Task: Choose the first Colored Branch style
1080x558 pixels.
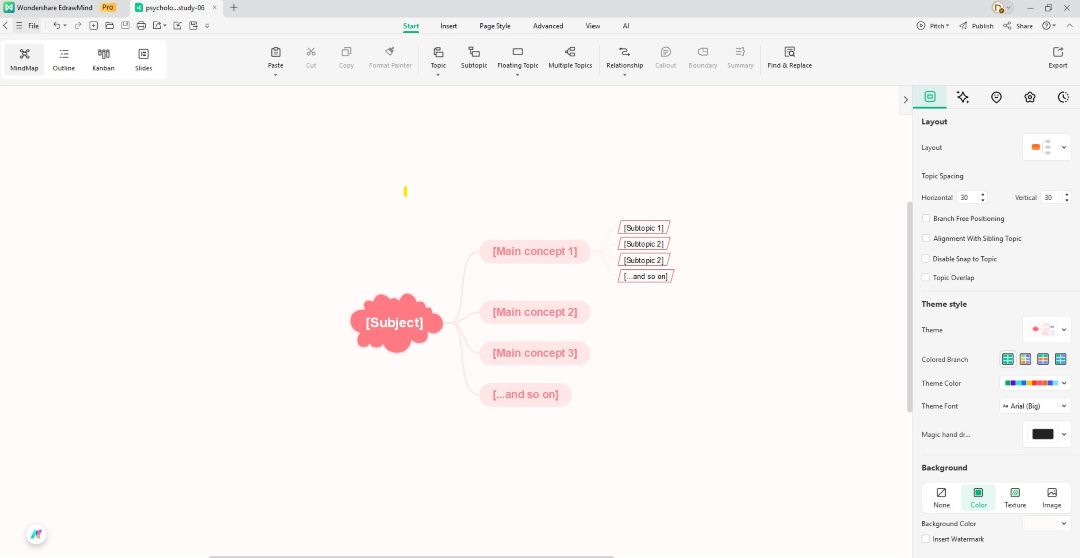Action: click(x=1008, y=359)
